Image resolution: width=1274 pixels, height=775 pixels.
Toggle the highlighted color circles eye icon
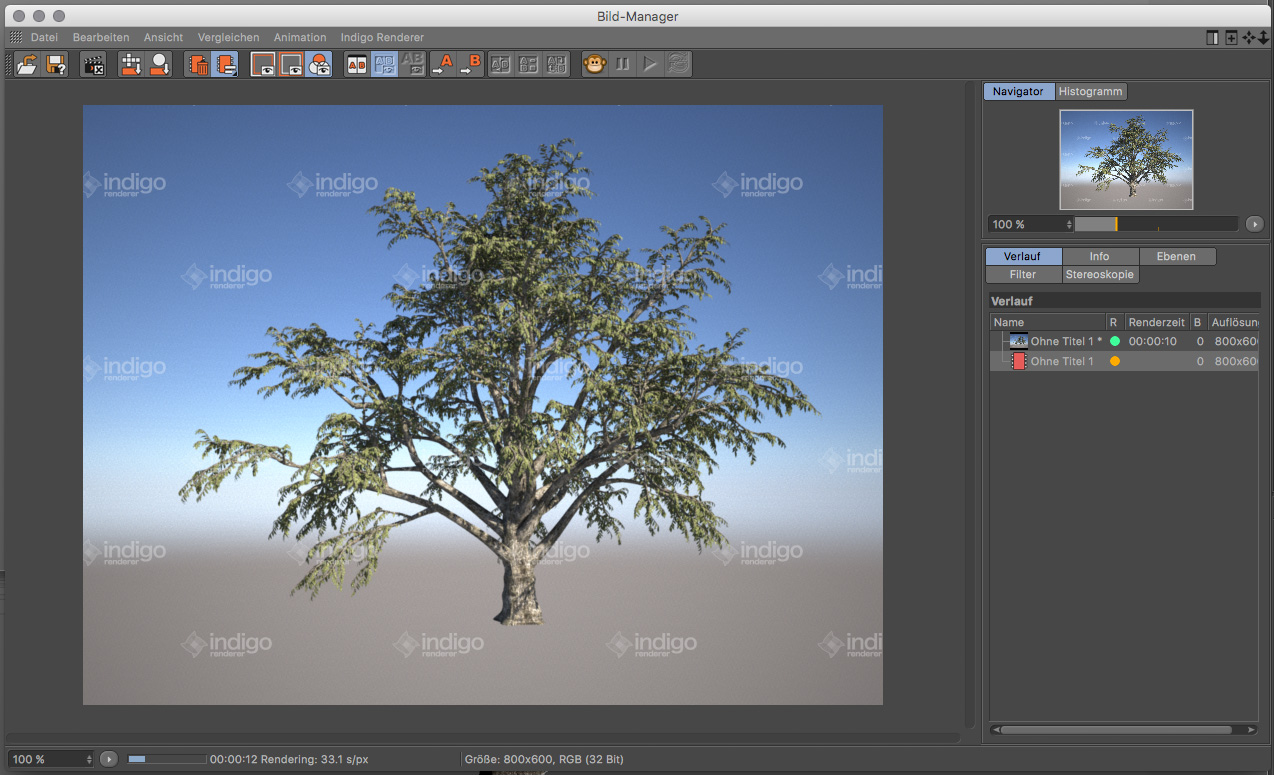319,65
